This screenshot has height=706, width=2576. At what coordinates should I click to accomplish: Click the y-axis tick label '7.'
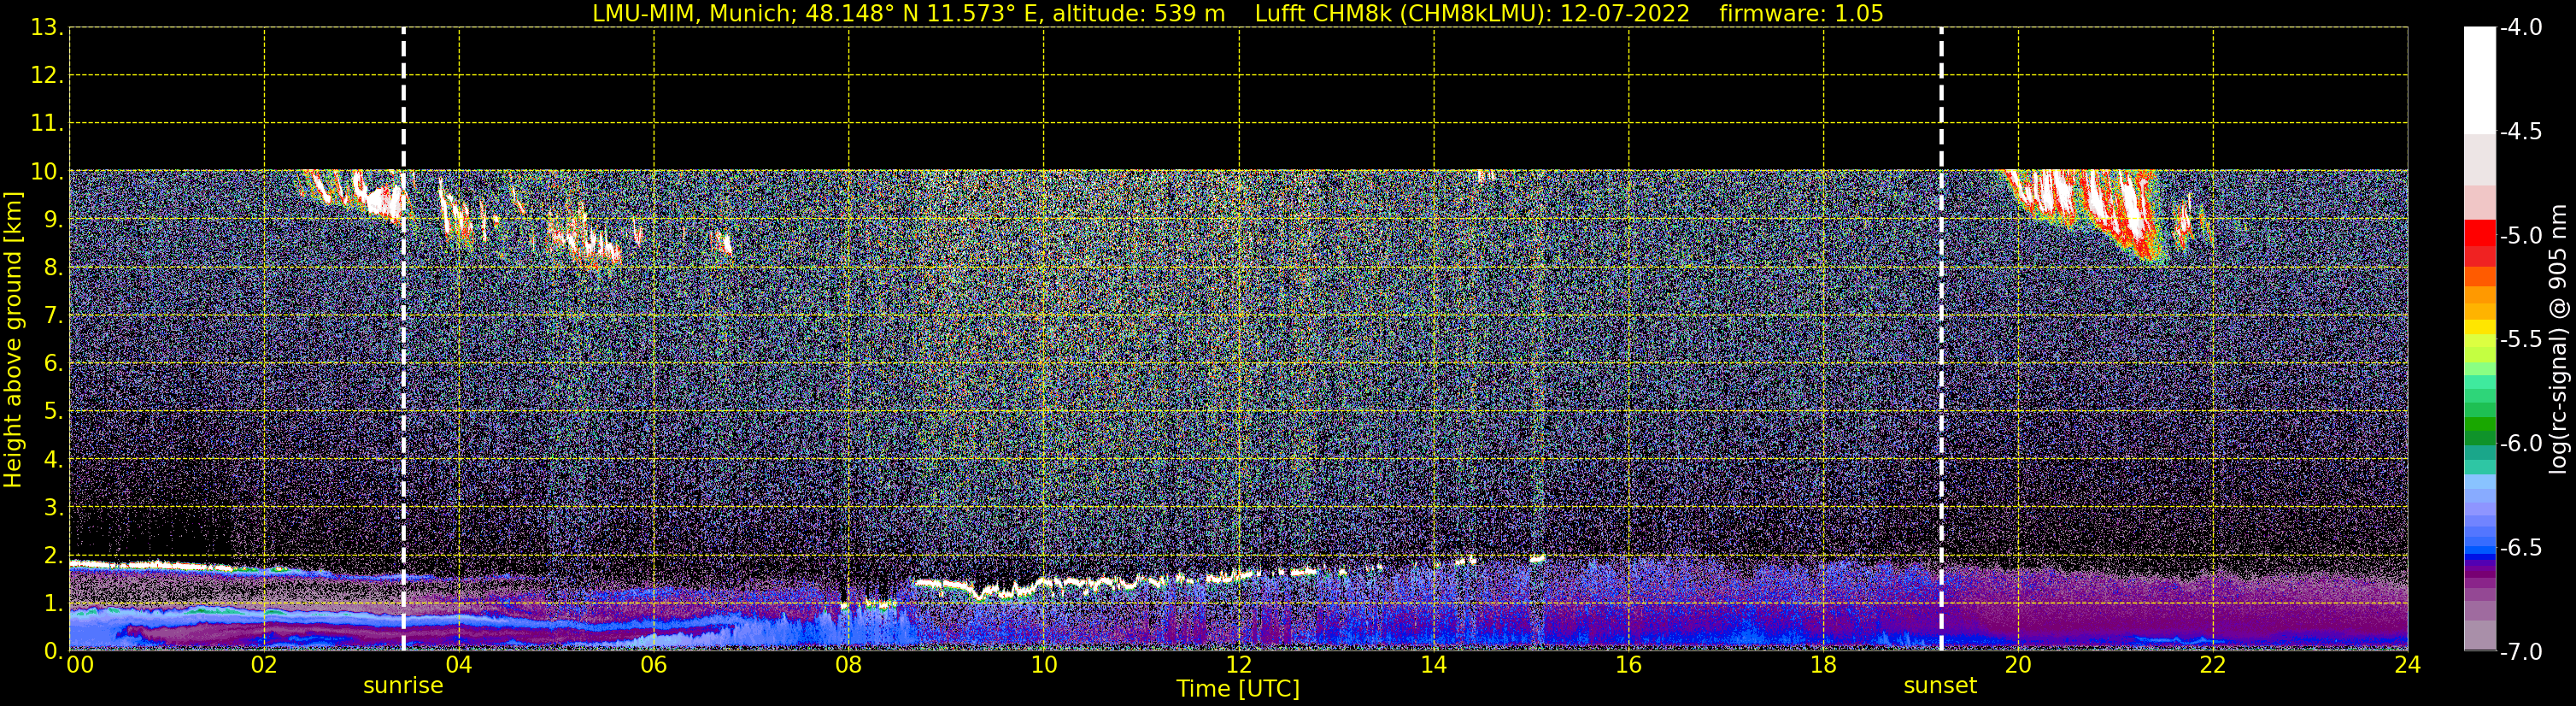(x=53, y=316)
